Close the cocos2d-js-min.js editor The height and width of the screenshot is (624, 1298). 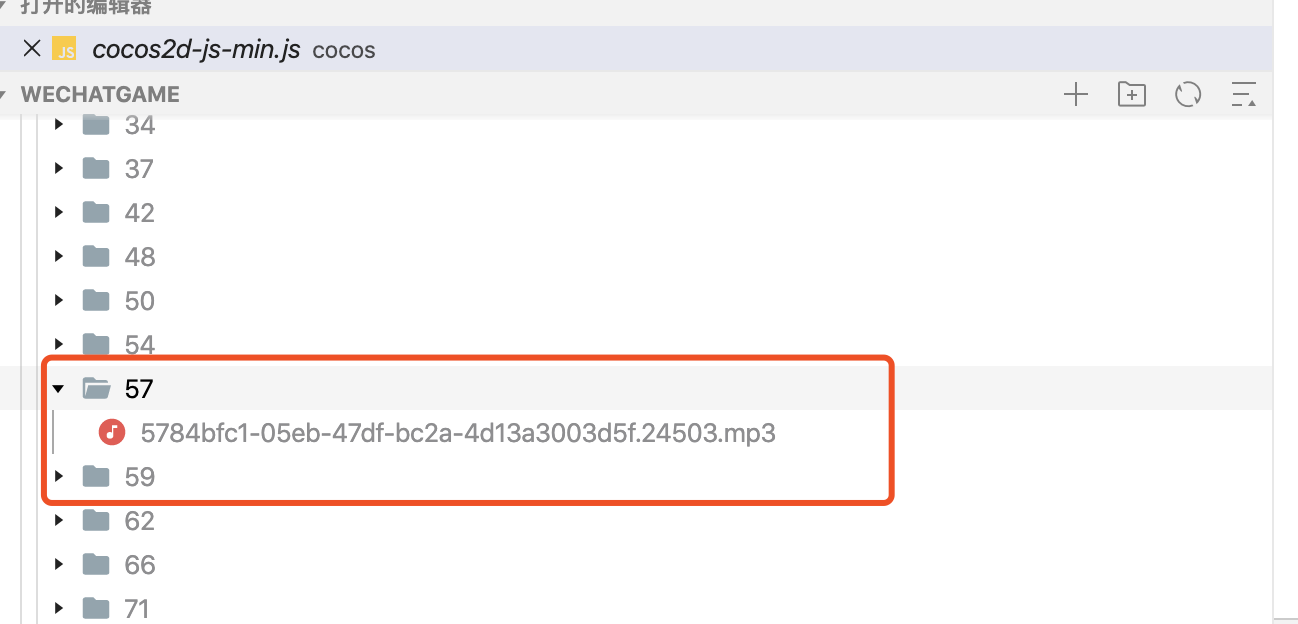coord(32,48)
